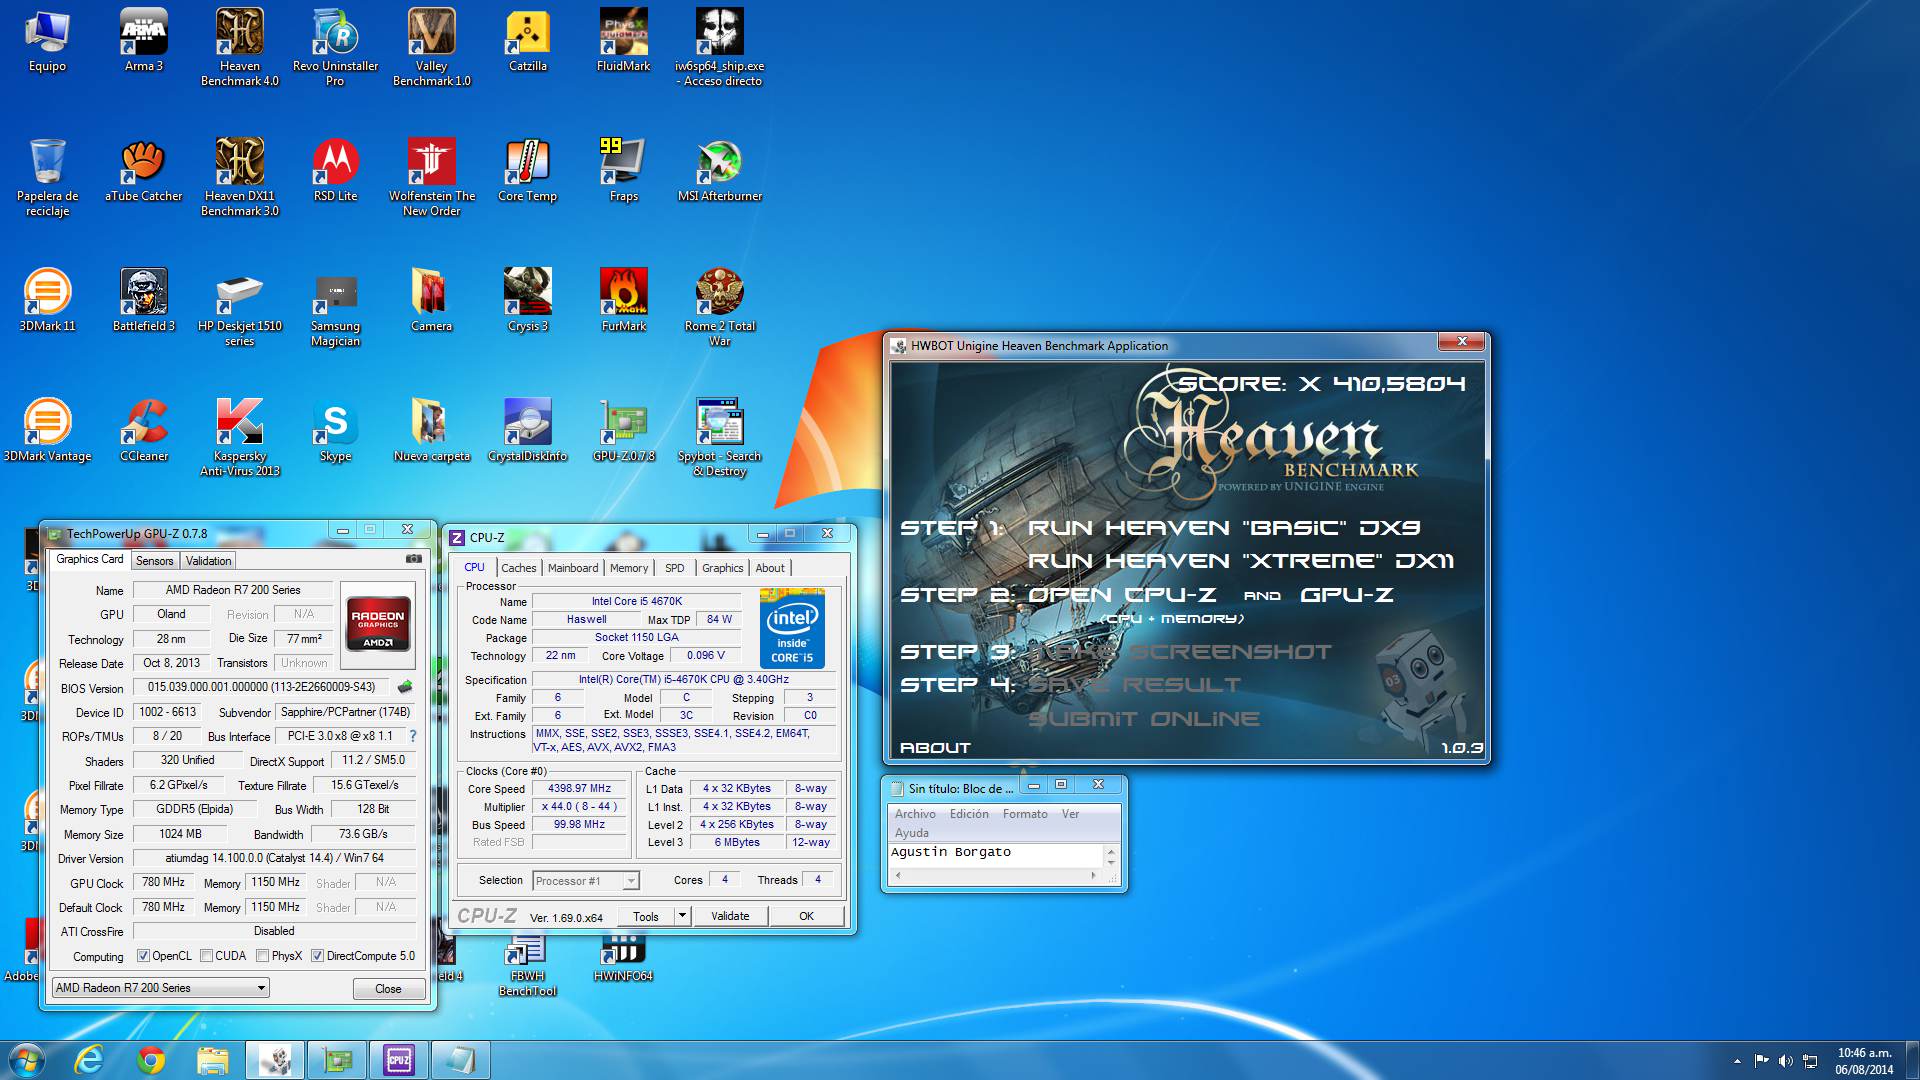This screenshot has height=1080, width=1920.
Task: Open MSI Afterburner shortcut
Action: [x=719, y=170]
